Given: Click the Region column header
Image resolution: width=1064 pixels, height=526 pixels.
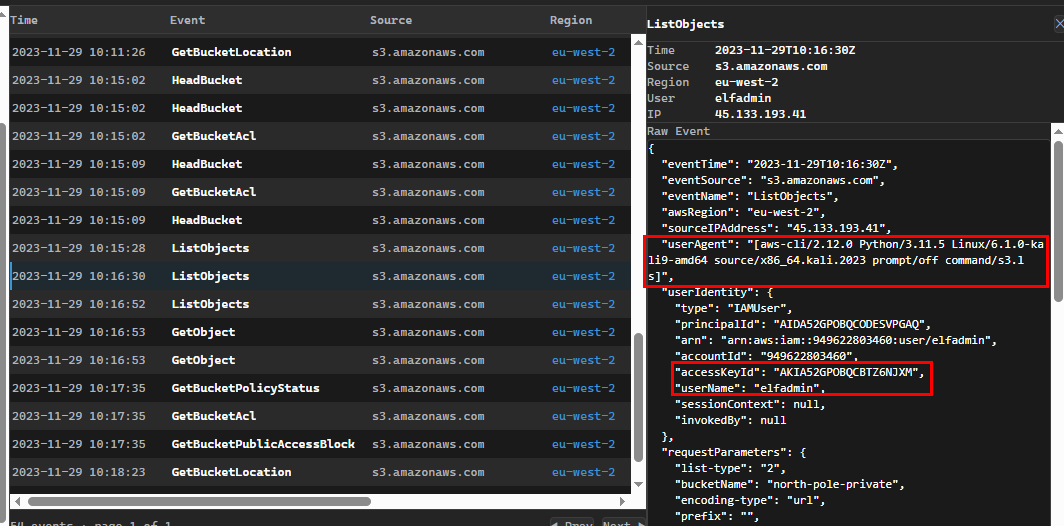Looking at the screenshot, I should pos(571,20).
